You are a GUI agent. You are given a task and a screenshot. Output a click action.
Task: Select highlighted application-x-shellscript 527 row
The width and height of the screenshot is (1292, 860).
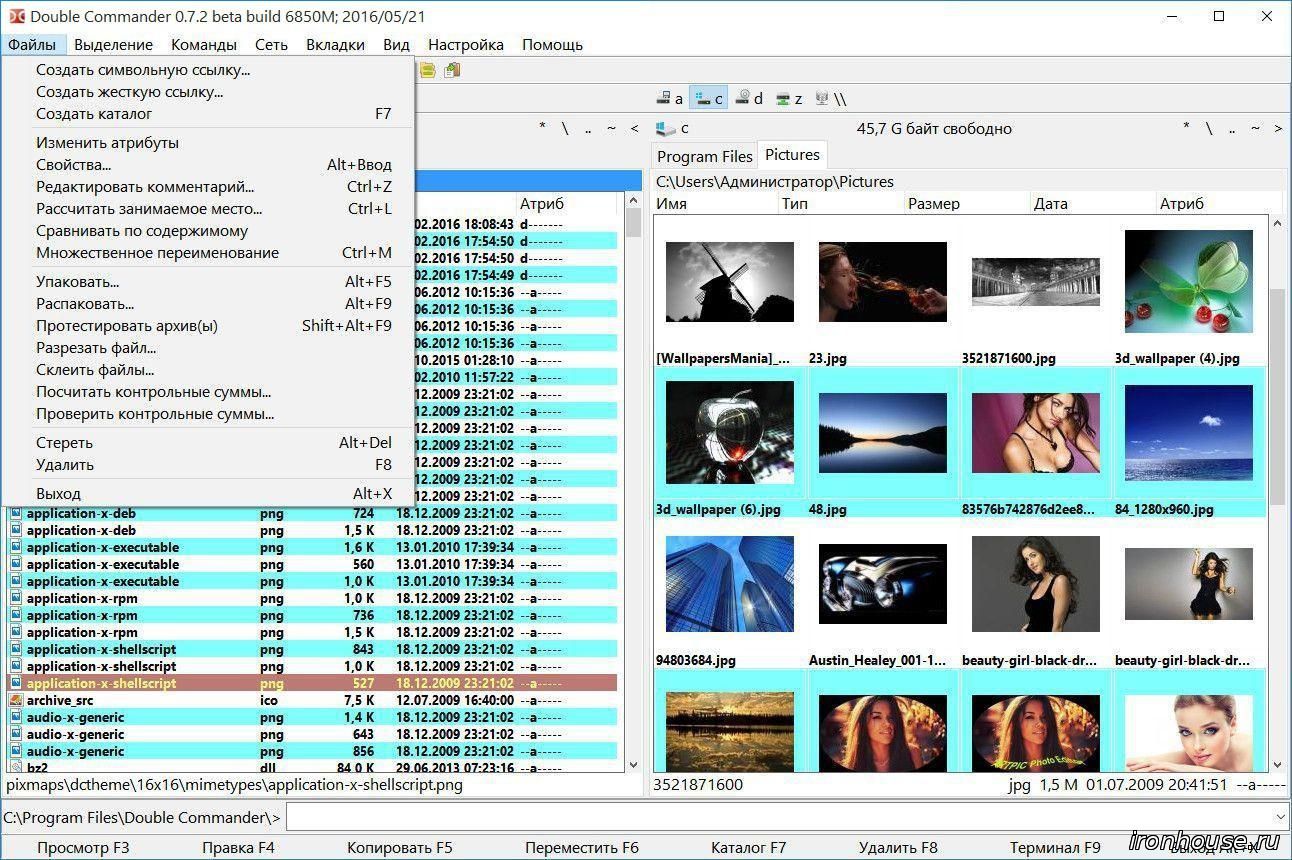tap(312, 684)
